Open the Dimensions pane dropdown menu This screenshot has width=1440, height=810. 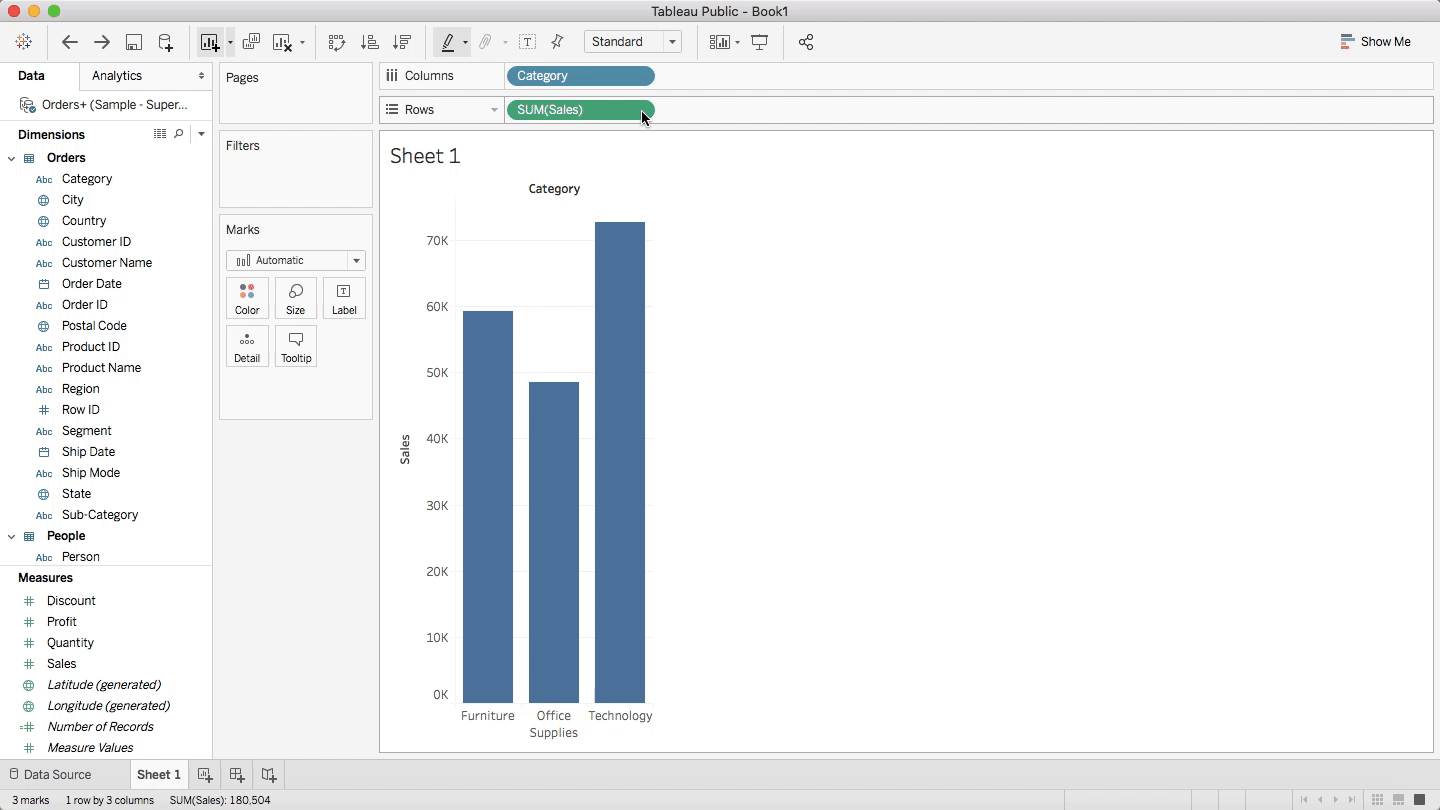coord(201,134)
